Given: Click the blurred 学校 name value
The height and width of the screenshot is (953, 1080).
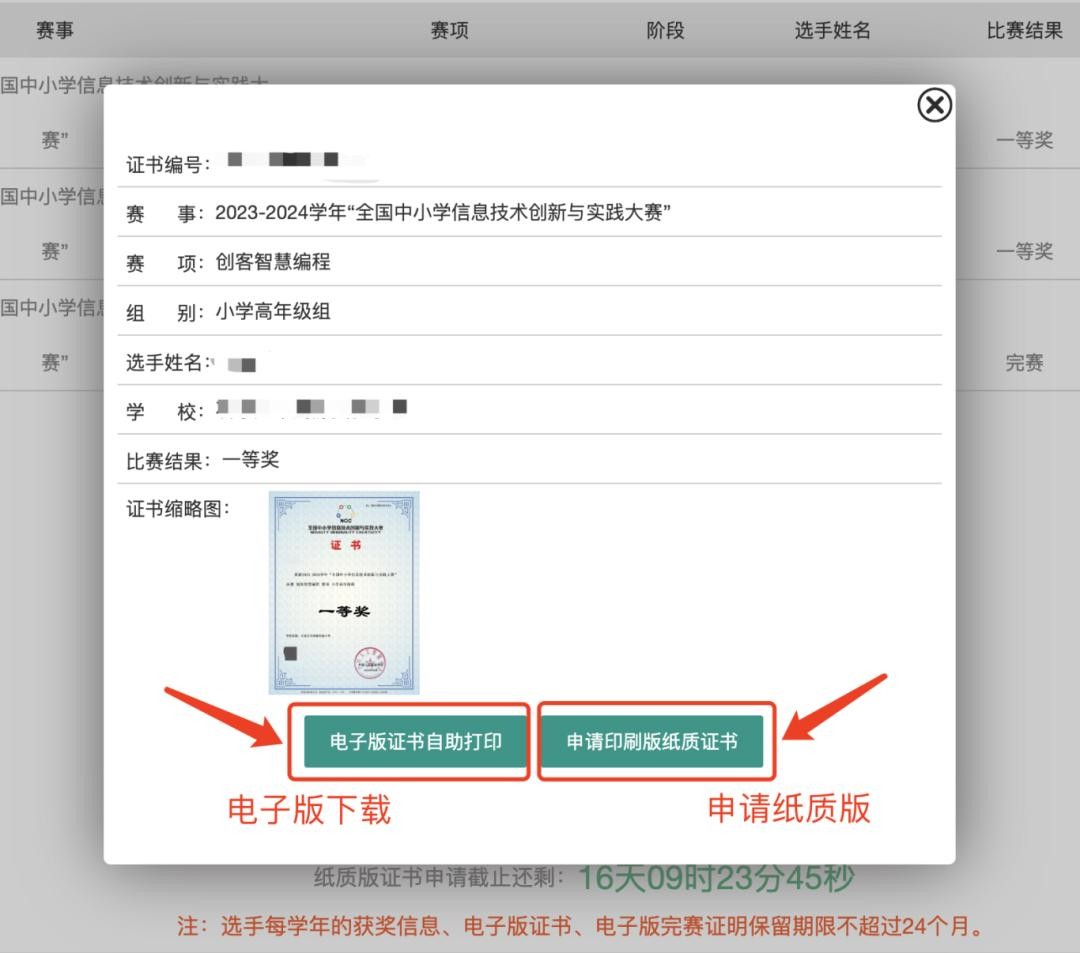Looking at the screenshot, I should (x=310, y=408).
